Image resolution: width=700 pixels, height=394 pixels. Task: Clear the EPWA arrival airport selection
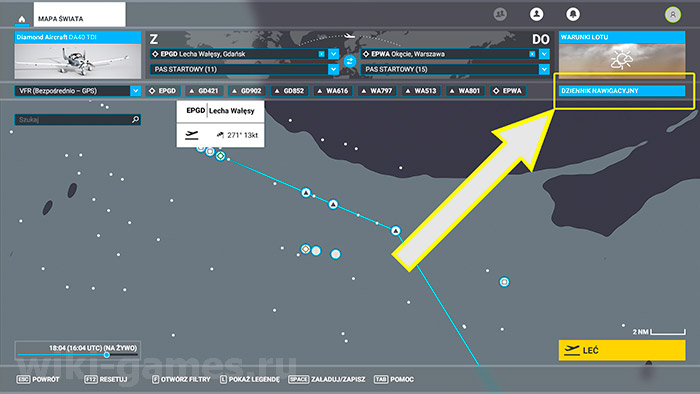coord(532,54)
